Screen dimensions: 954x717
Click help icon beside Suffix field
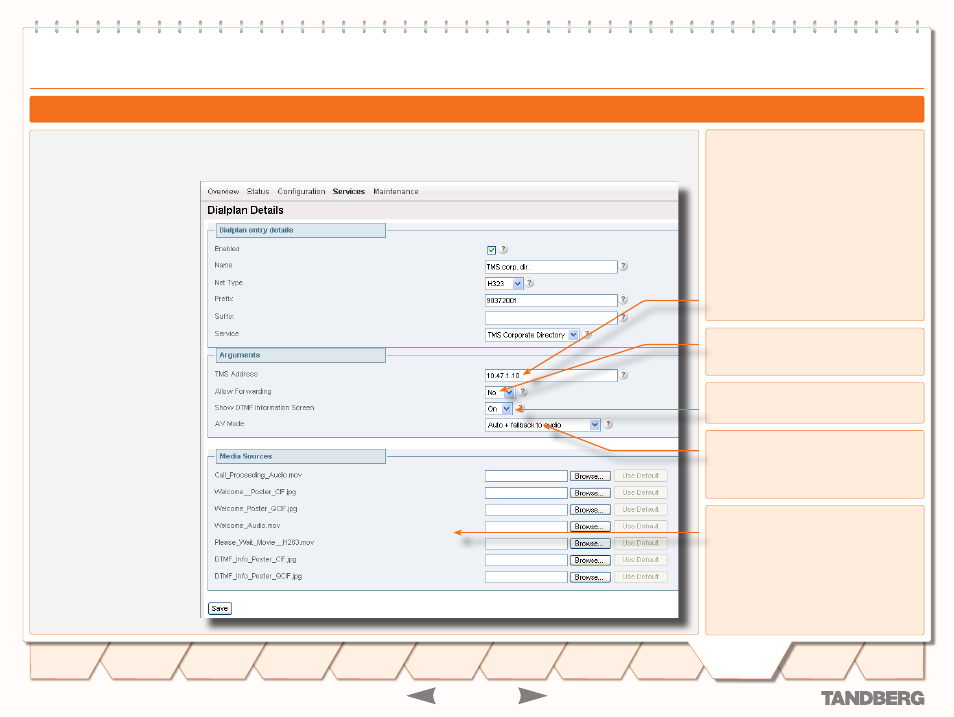tap(624, 317)
